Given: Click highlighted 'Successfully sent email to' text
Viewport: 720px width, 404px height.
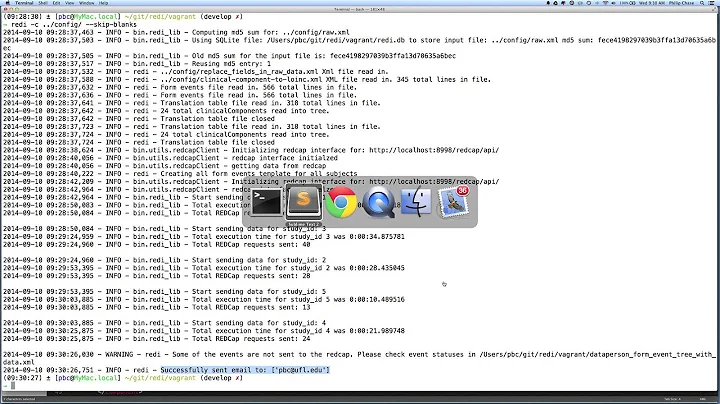Looking at the screenshot, I should [245, 370].
